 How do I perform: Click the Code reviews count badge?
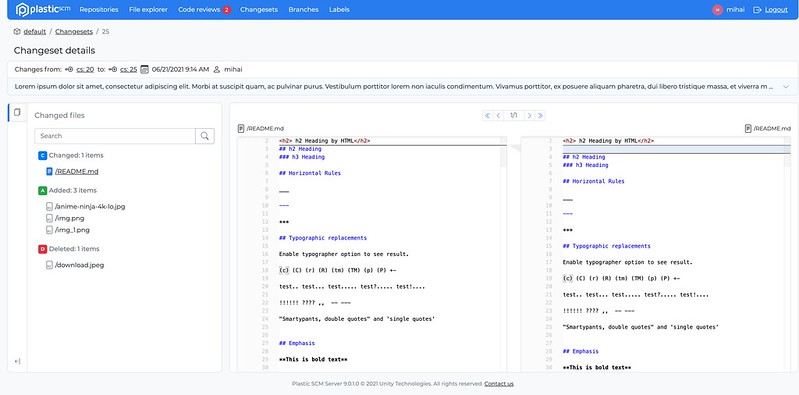click(226, 10)
